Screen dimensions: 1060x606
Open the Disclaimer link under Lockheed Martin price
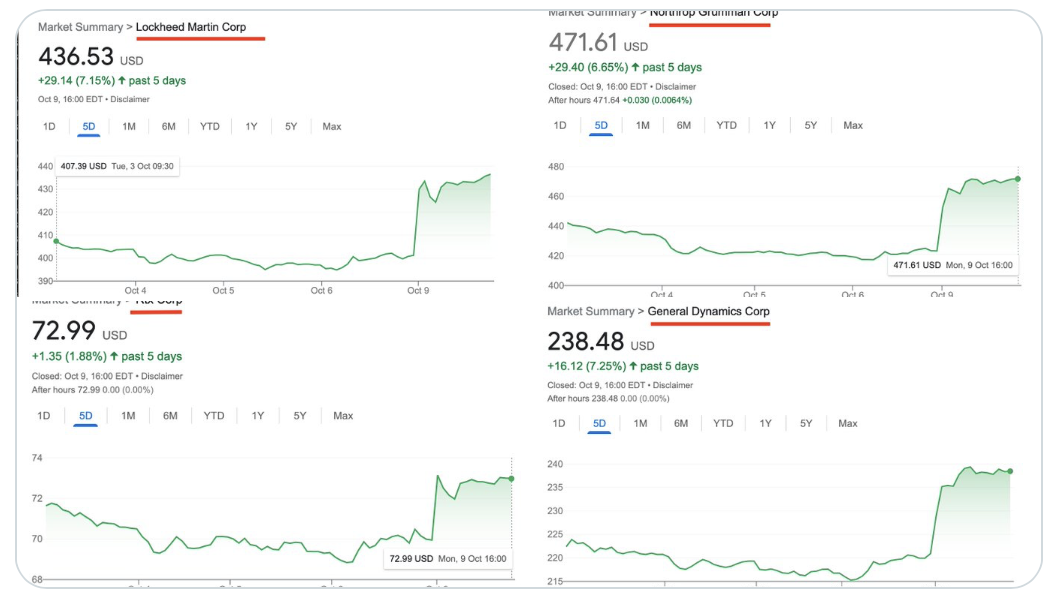coord(129,99)
